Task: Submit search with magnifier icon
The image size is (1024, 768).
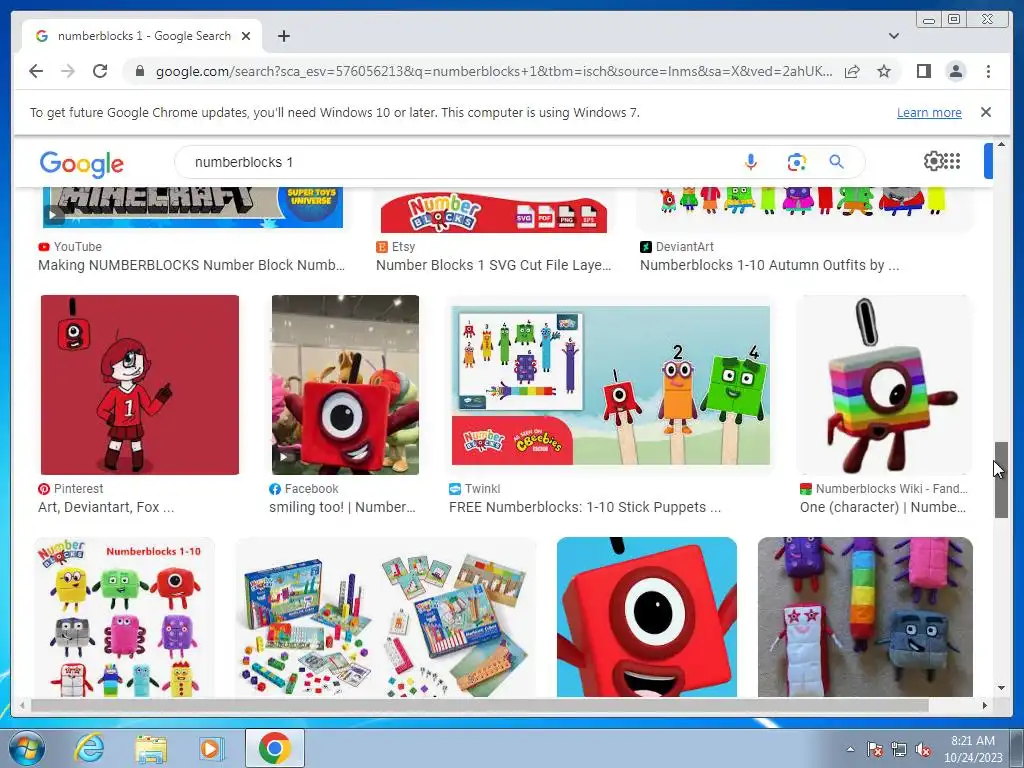Action: tap(837, 162)
